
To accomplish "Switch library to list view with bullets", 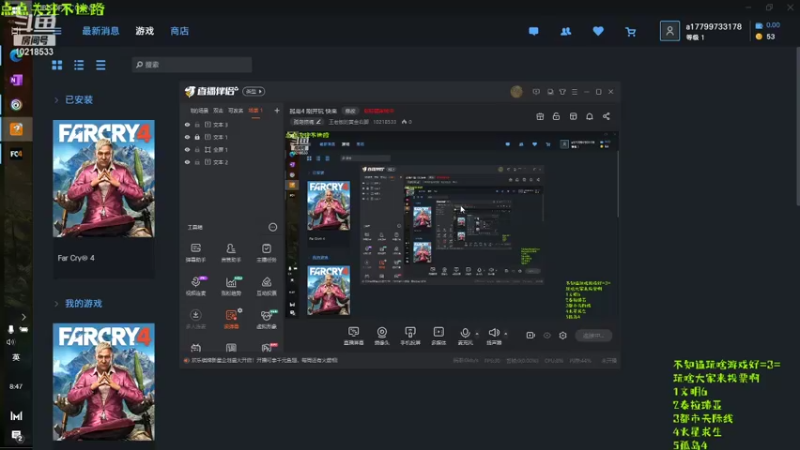I will click(79, 65).
